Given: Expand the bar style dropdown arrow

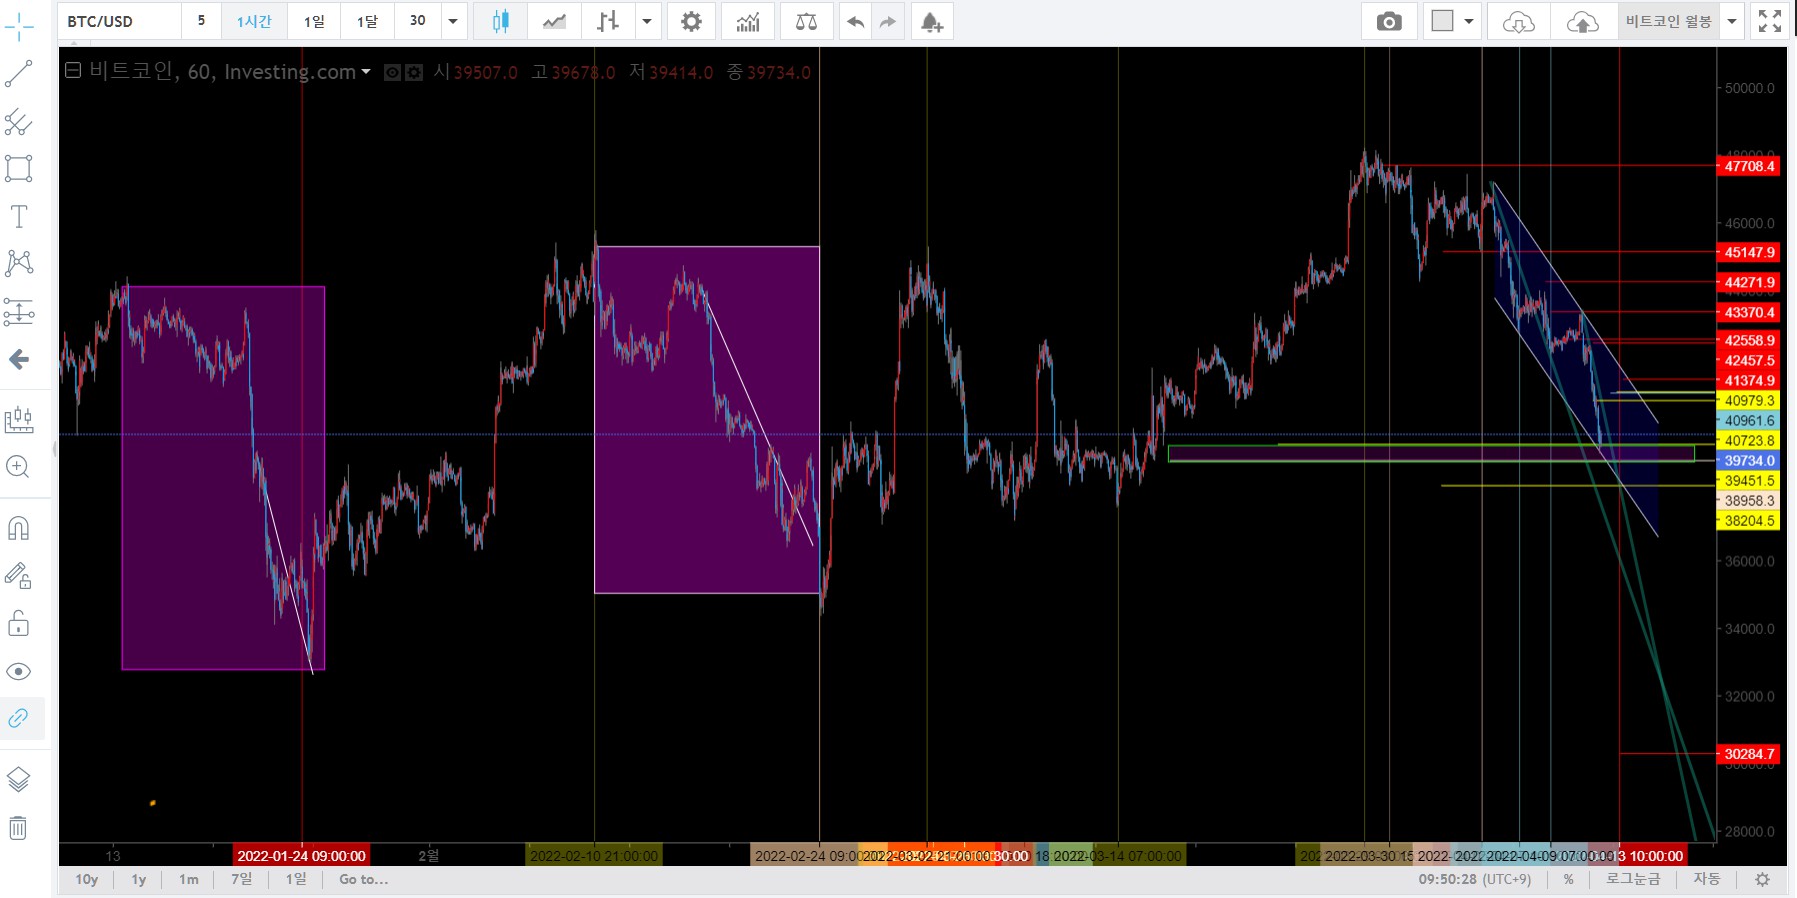Looking at the screenshot, I should coord(647,21).
